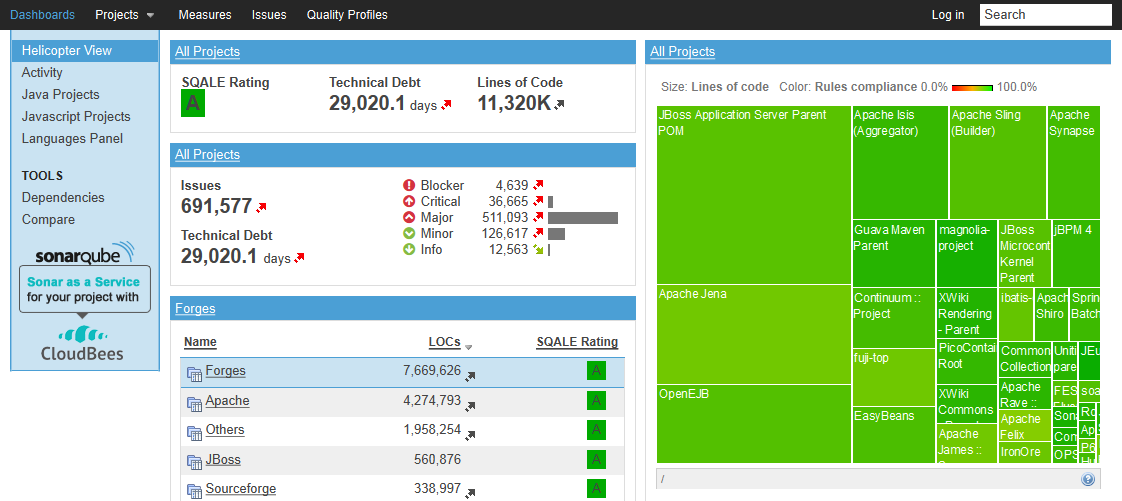Click the green SQALE Rating A badge

coord(193,104)
